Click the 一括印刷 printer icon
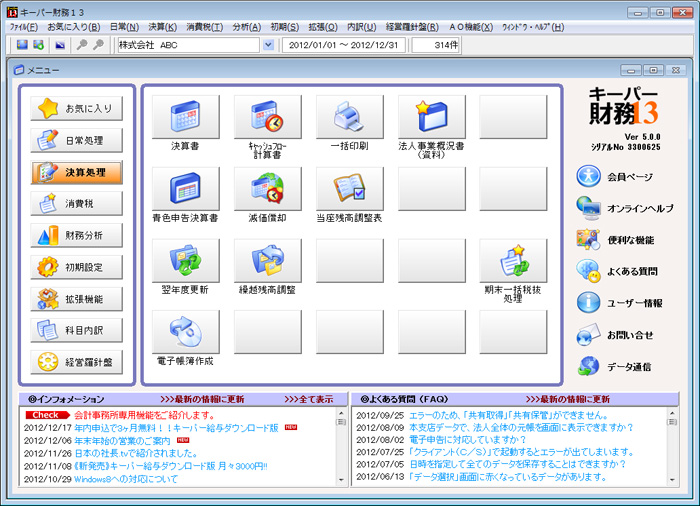700x506 pixels. pyautogui.click(x=350, y=117)
